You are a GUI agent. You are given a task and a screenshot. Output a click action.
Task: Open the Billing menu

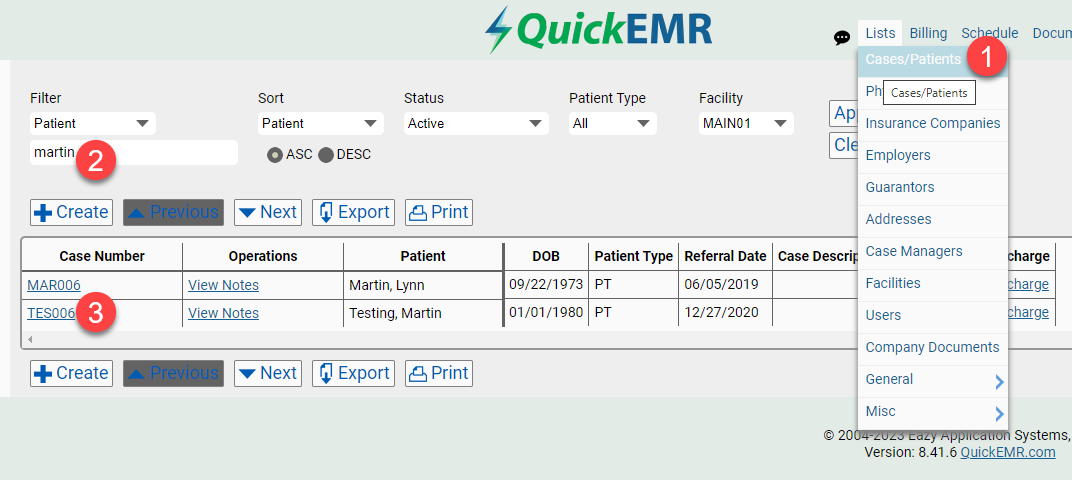point(928,33)
